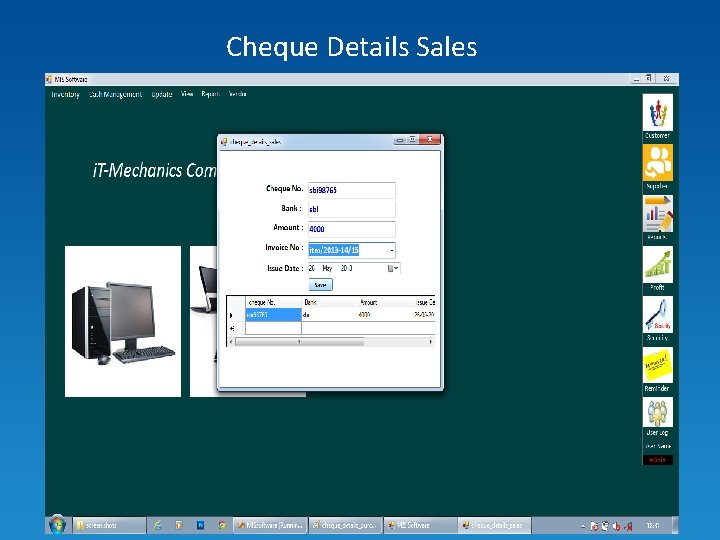The height and width of the screenshot is (540, 720).
Task: Switch to cheque_details_purc taskbar window
Action: point(345,525)
